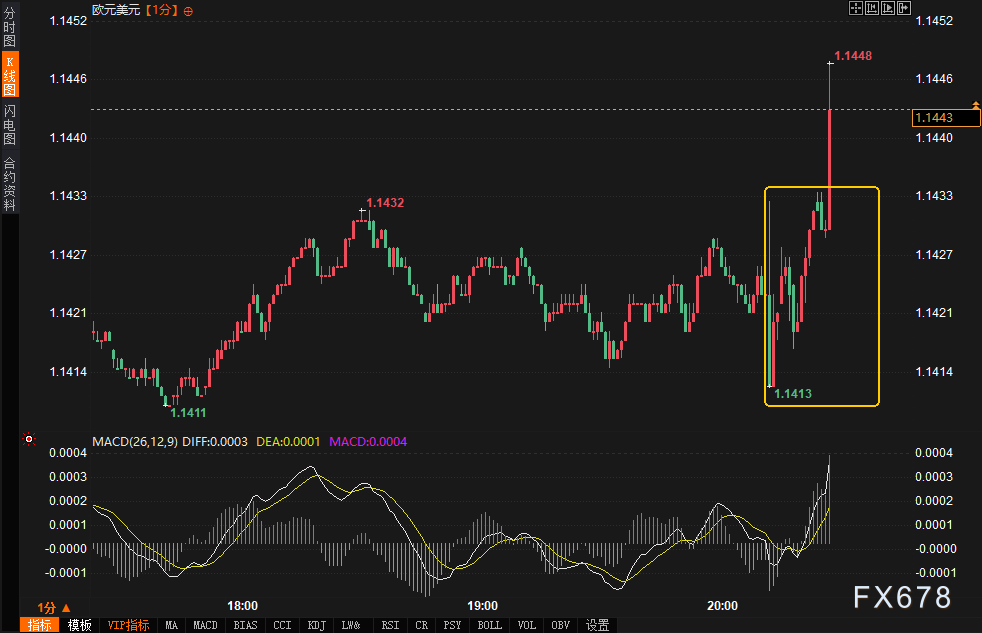The width and height of the screenshot is (982, 633).
Task: Enable the BOLL indicator
Action: point(490,625)
